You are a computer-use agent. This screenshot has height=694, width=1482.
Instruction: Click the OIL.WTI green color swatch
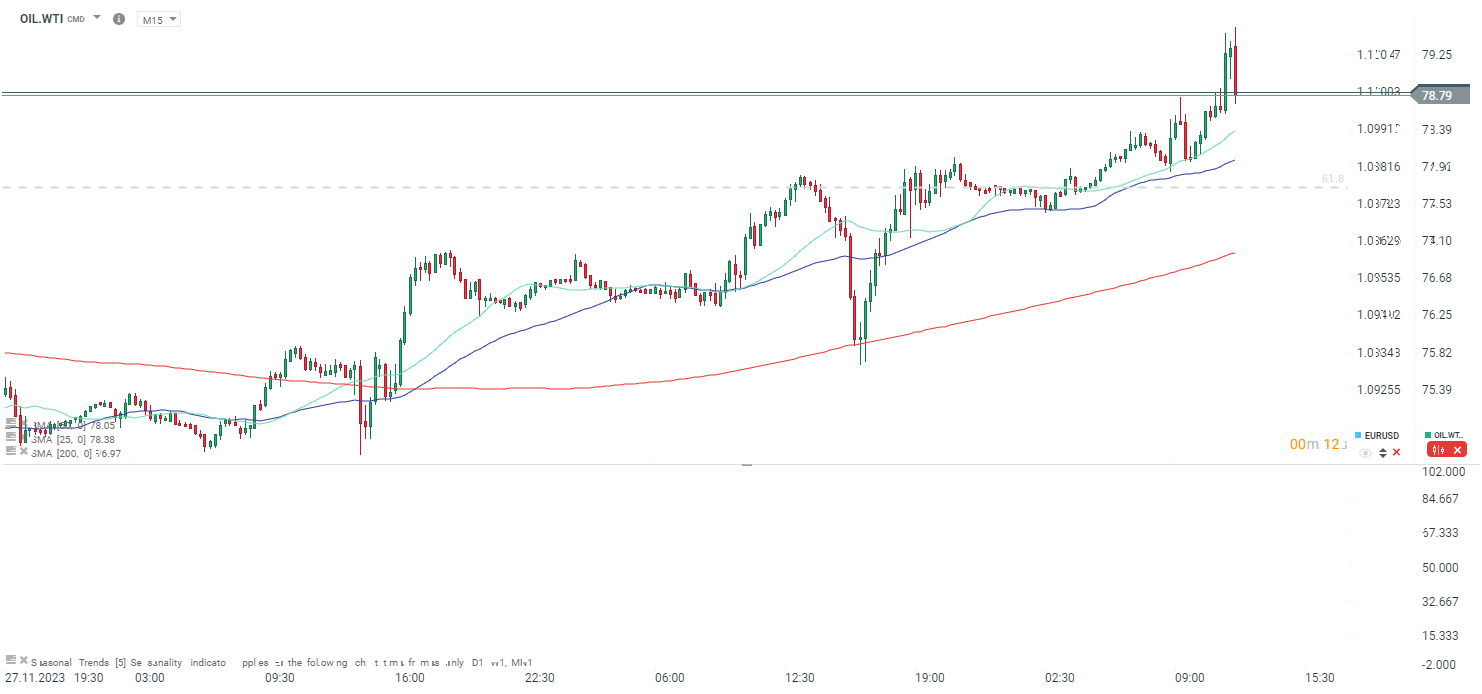1427,435
